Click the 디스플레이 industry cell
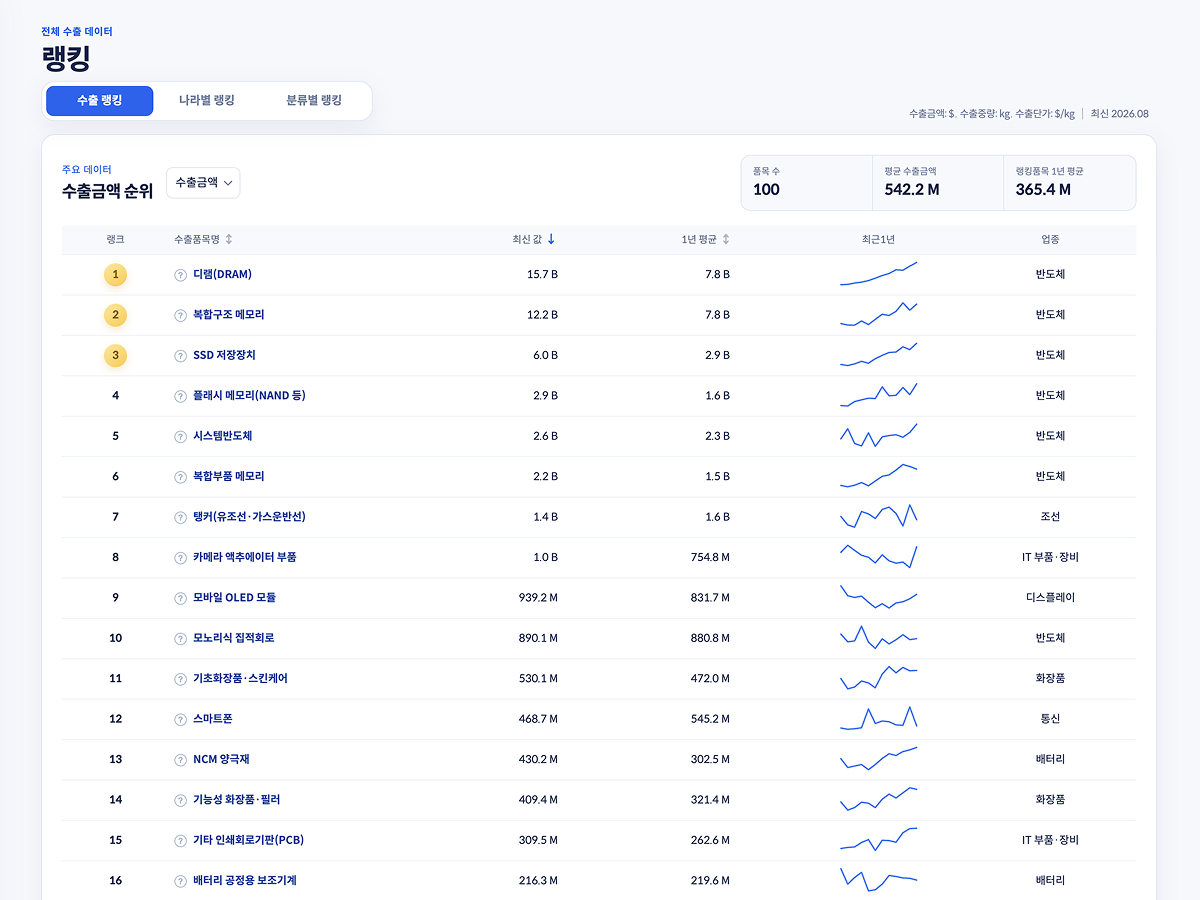 coord(1050,598)
